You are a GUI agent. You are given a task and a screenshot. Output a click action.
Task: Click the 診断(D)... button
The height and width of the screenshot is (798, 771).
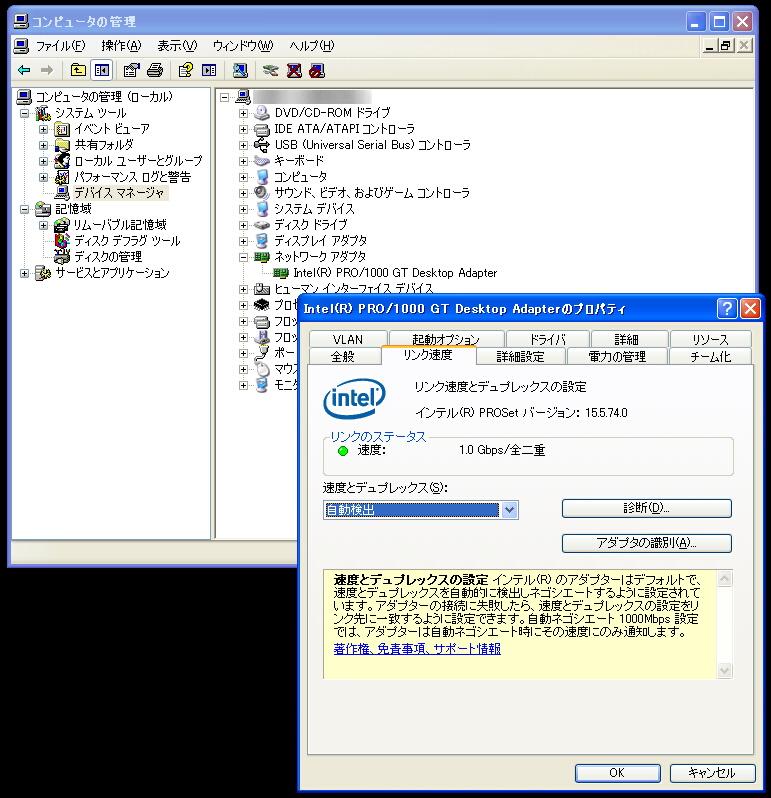pos(646,508)
